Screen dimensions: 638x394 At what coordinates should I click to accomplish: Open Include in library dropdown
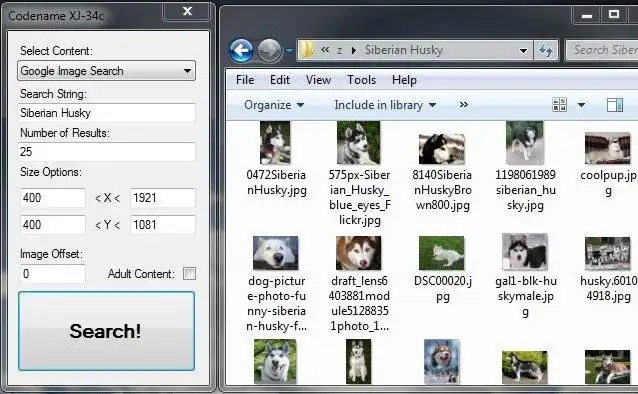(x=385, y=105)
